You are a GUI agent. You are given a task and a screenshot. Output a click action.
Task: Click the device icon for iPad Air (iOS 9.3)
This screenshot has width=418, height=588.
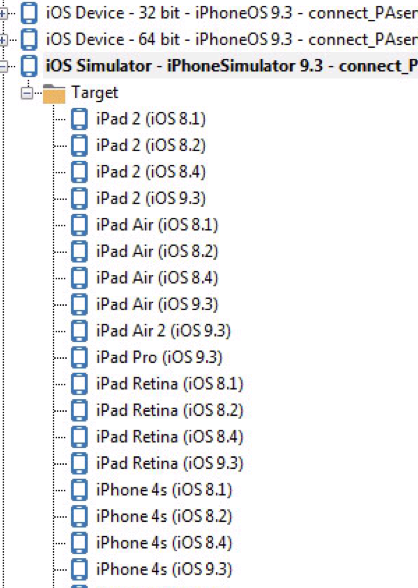[x=79, y=304]
